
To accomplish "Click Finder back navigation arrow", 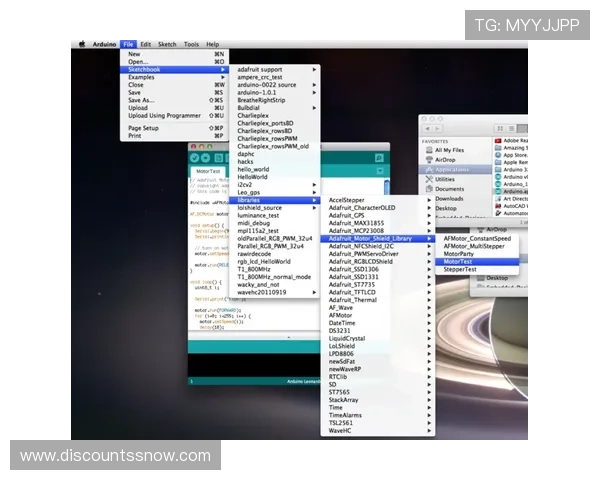I will click(x=429, y=128).
